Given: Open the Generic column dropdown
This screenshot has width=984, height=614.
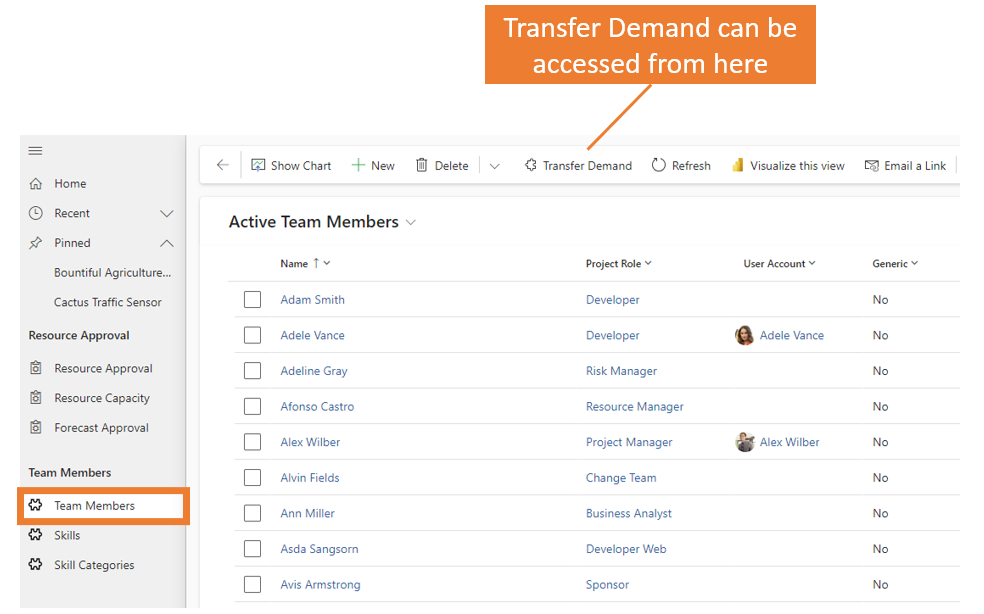Looking at the screenshot, I should pos(914,263).
